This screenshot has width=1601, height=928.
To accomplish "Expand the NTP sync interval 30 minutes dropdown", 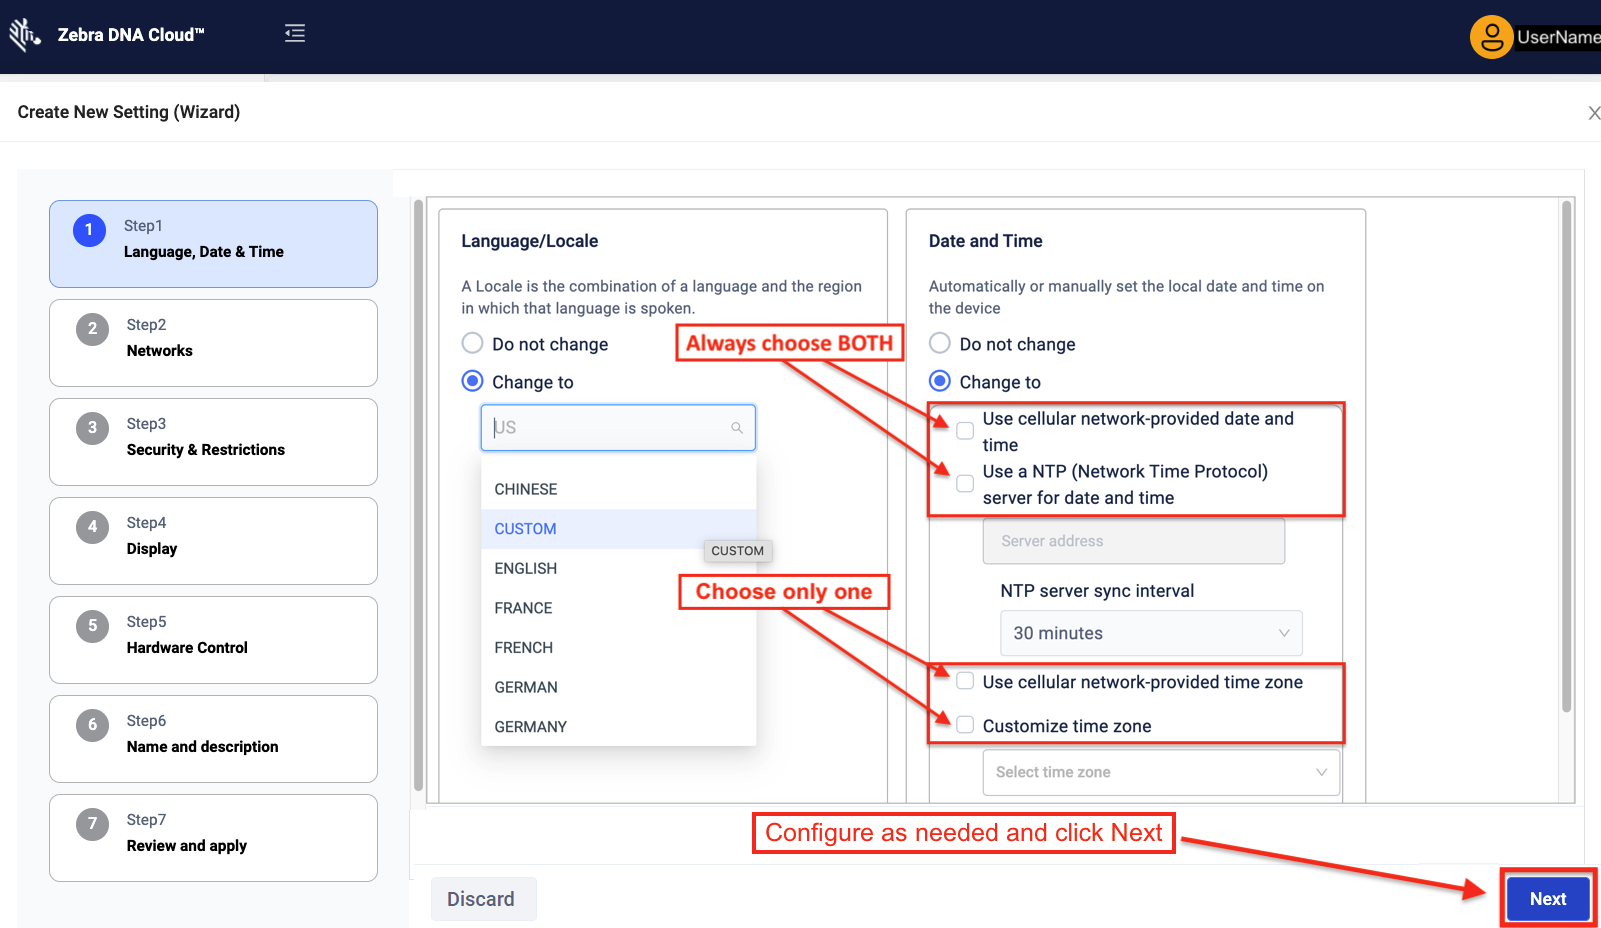I will point(1151,633).
